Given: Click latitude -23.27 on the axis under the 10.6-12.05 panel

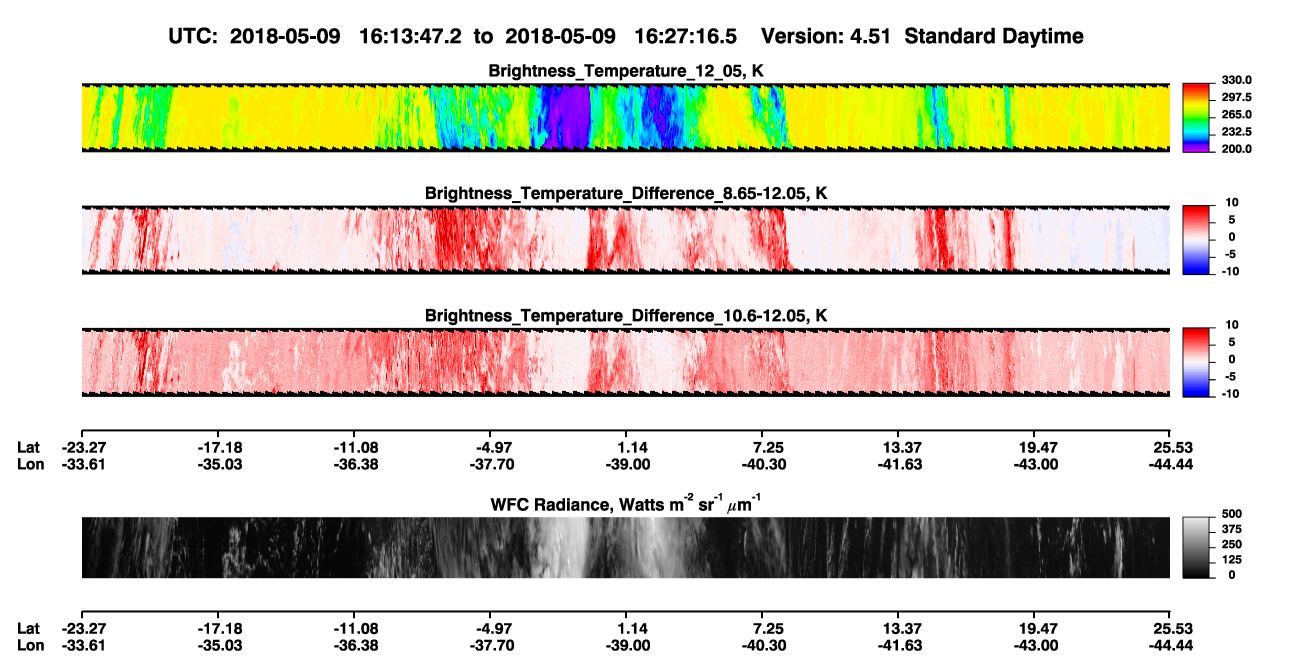Looking at the screenshot, I should tap(84, 447).
